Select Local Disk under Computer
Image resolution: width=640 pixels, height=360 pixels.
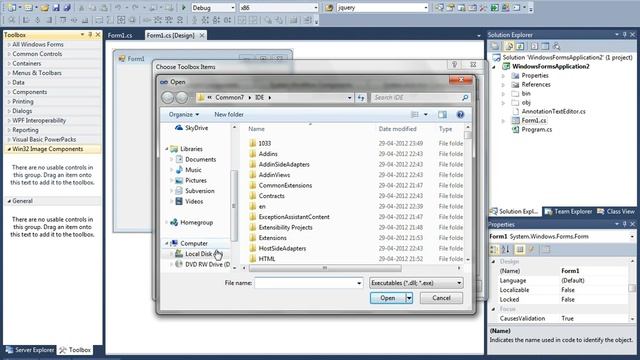199,254
